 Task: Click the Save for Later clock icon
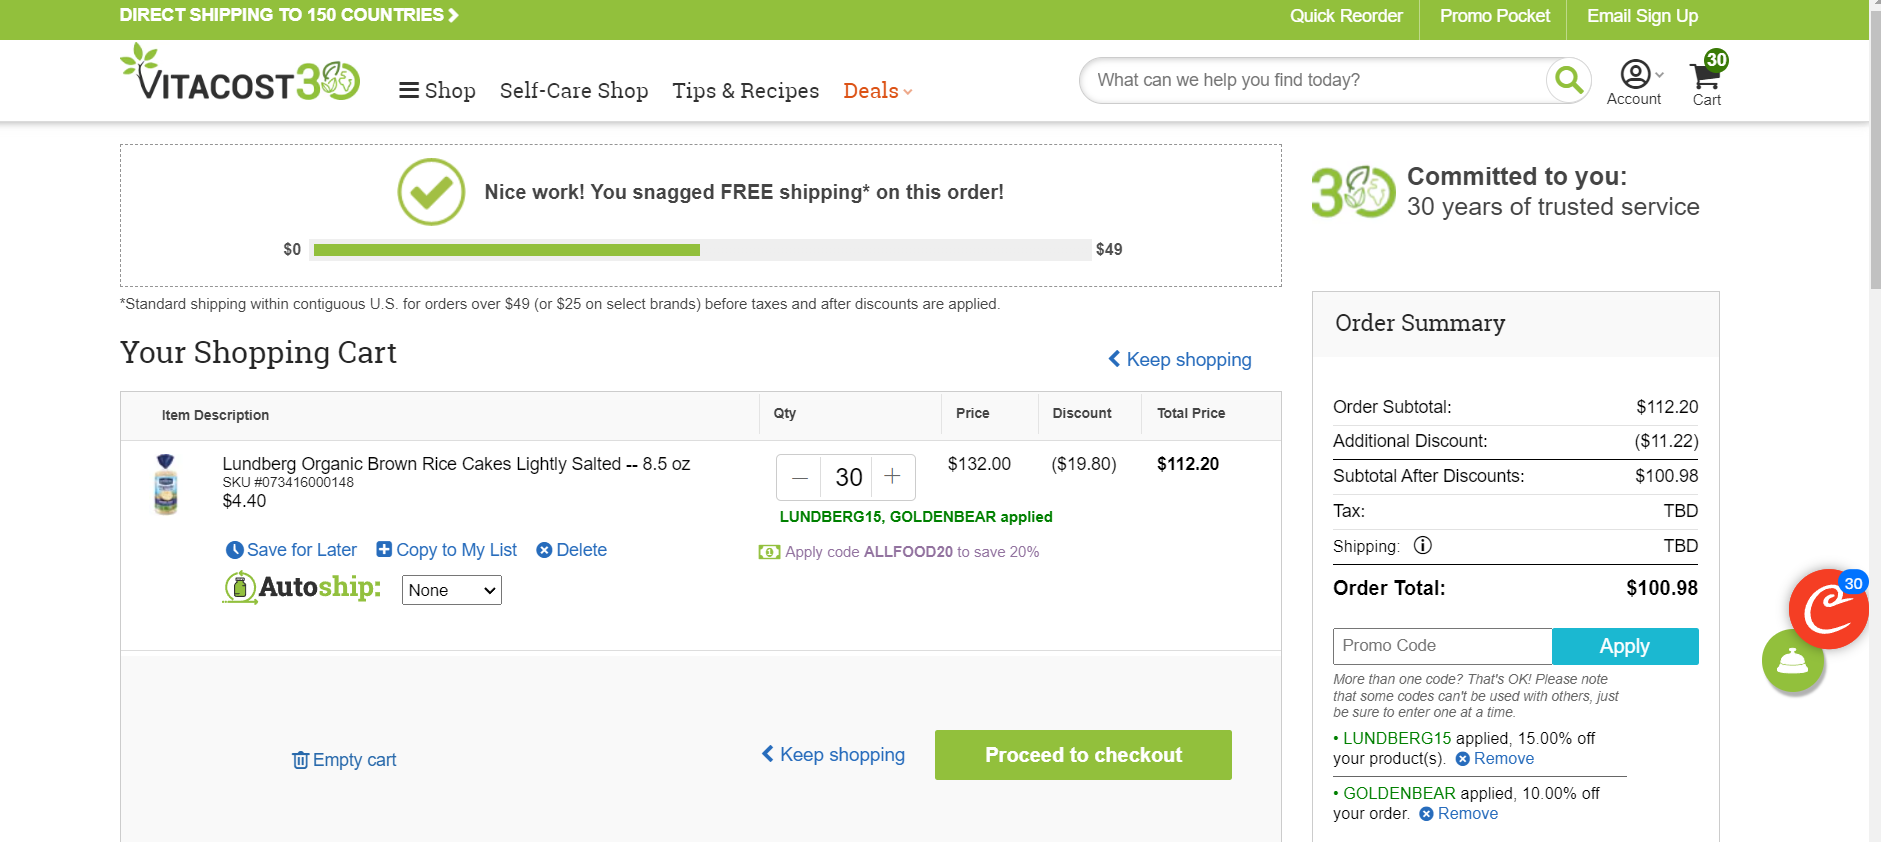click(x=235, y=550)
